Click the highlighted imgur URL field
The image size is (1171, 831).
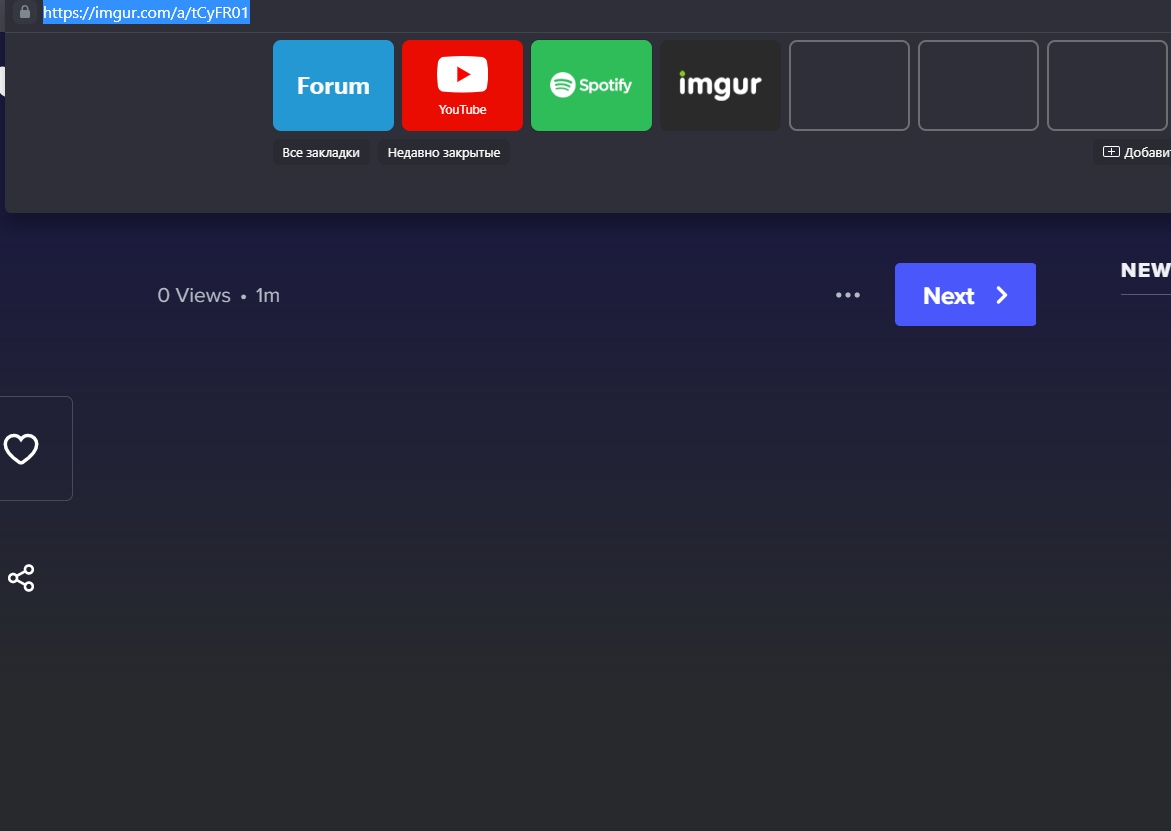point(146,13)
